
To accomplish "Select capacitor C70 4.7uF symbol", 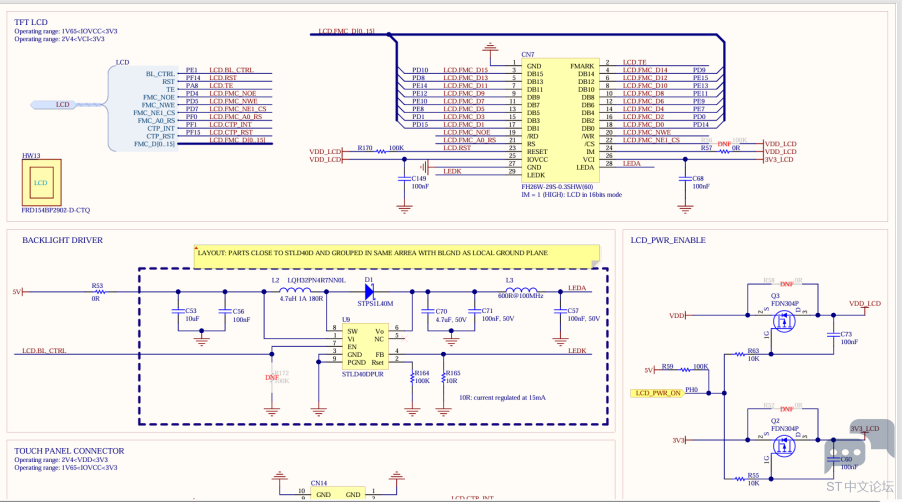I will pyautogui.click(x=427, y=311).
